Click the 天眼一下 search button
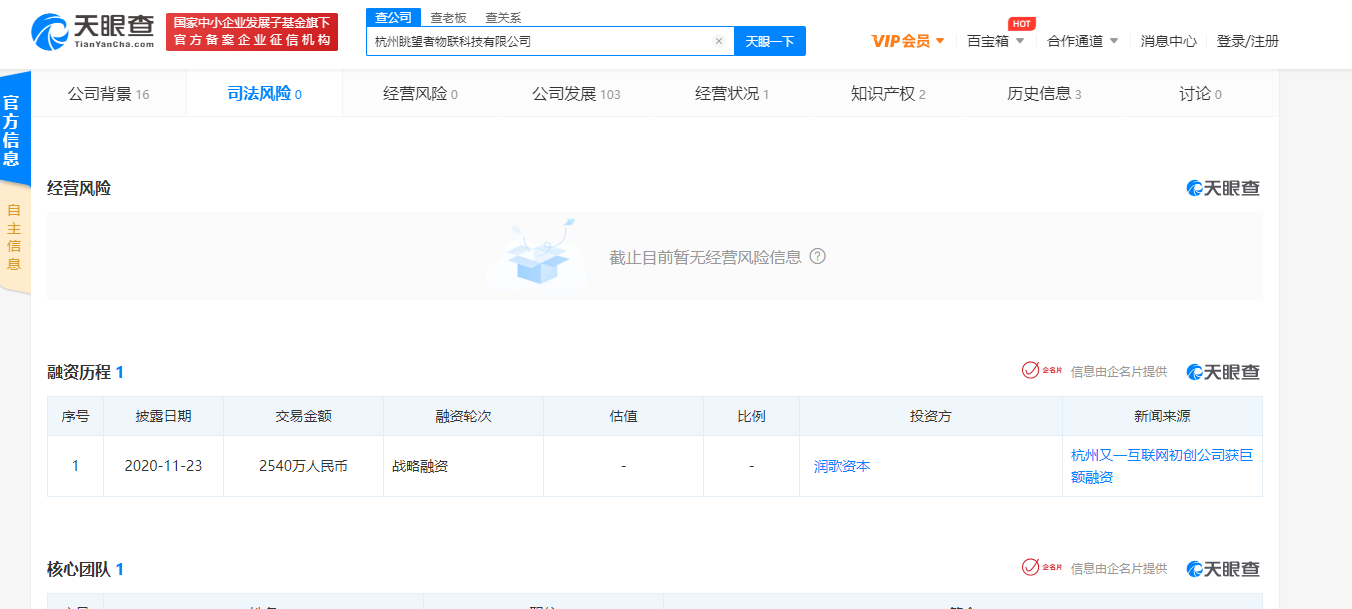1352x609 pixels. tap(769, 41)
